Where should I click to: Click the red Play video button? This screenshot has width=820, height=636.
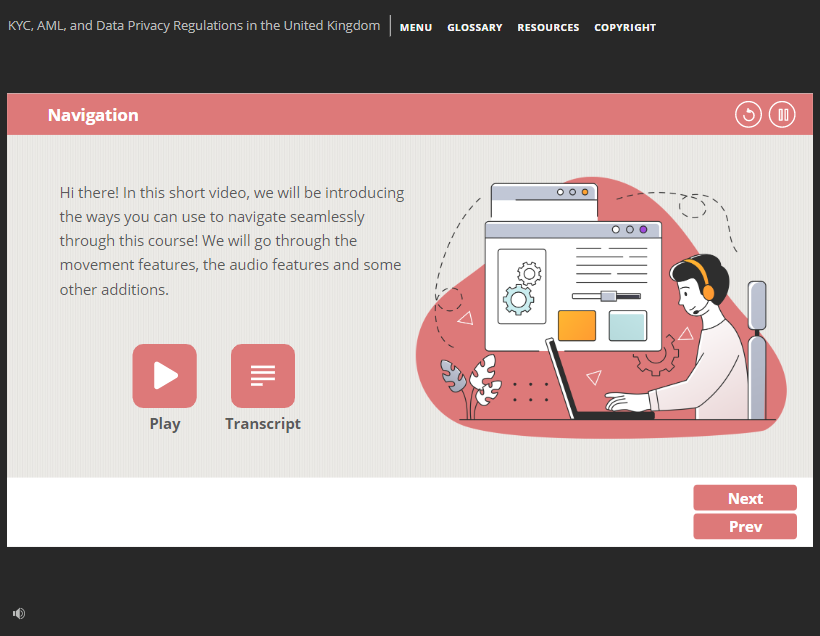click(x=165, y=376)
